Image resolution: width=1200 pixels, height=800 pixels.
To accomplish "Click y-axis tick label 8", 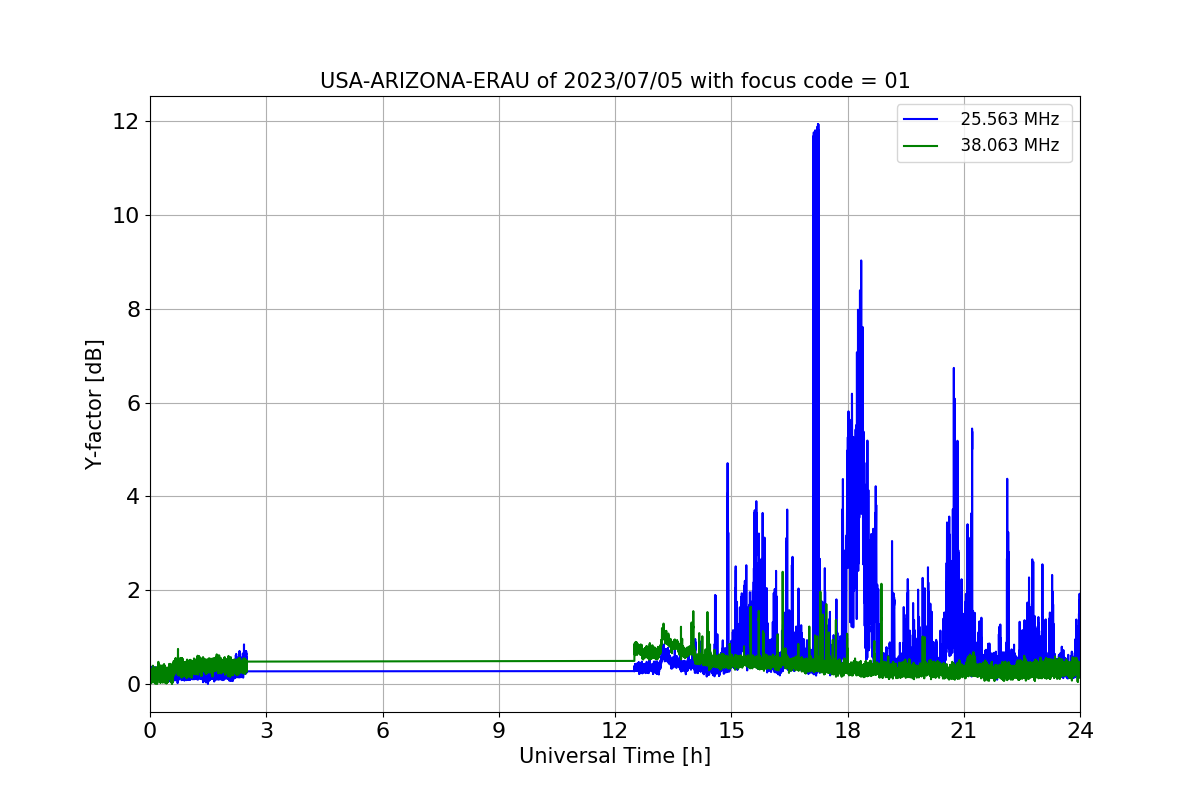I will [x=133, y=309].
